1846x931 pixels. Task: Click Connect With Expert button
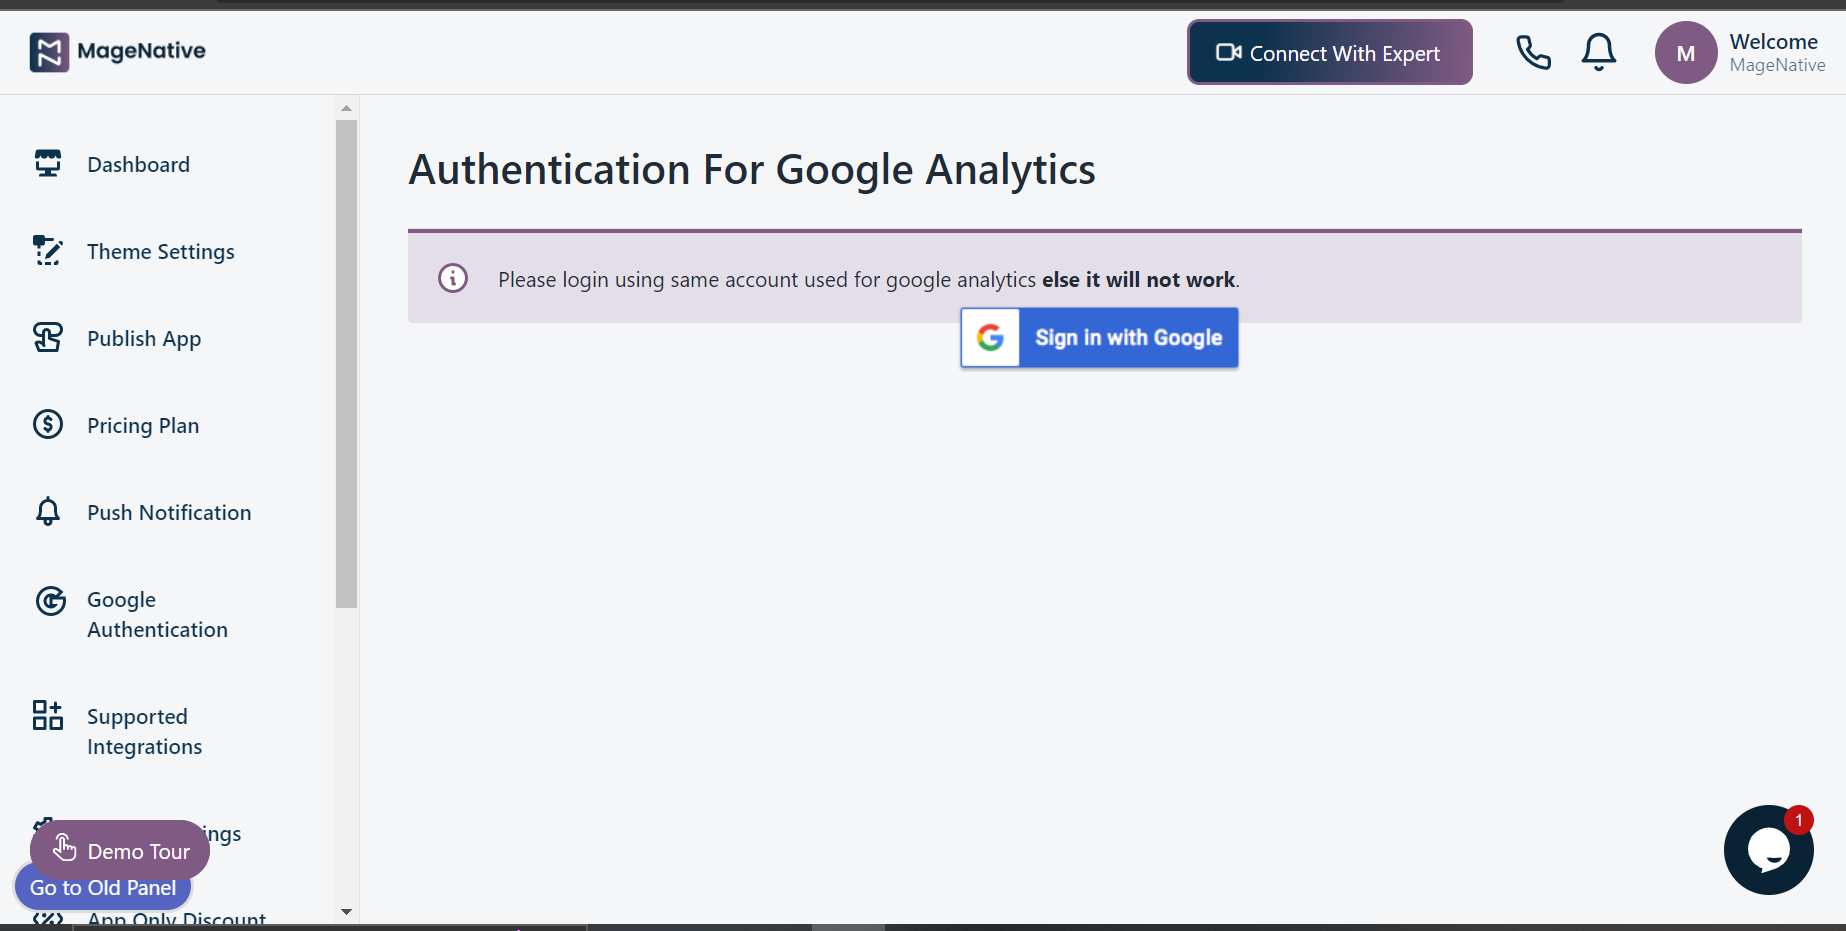[1330, 52]
